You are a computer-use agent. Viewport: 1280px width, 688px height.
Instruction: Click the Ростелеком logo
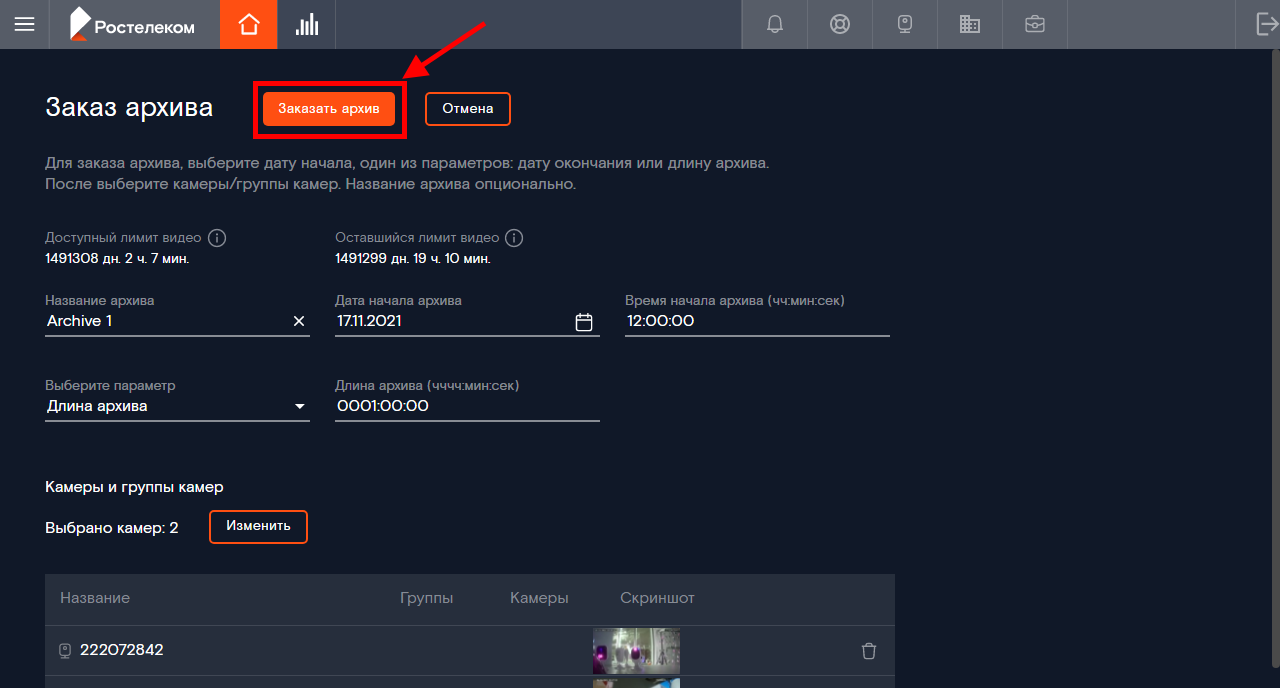point(132,24)
